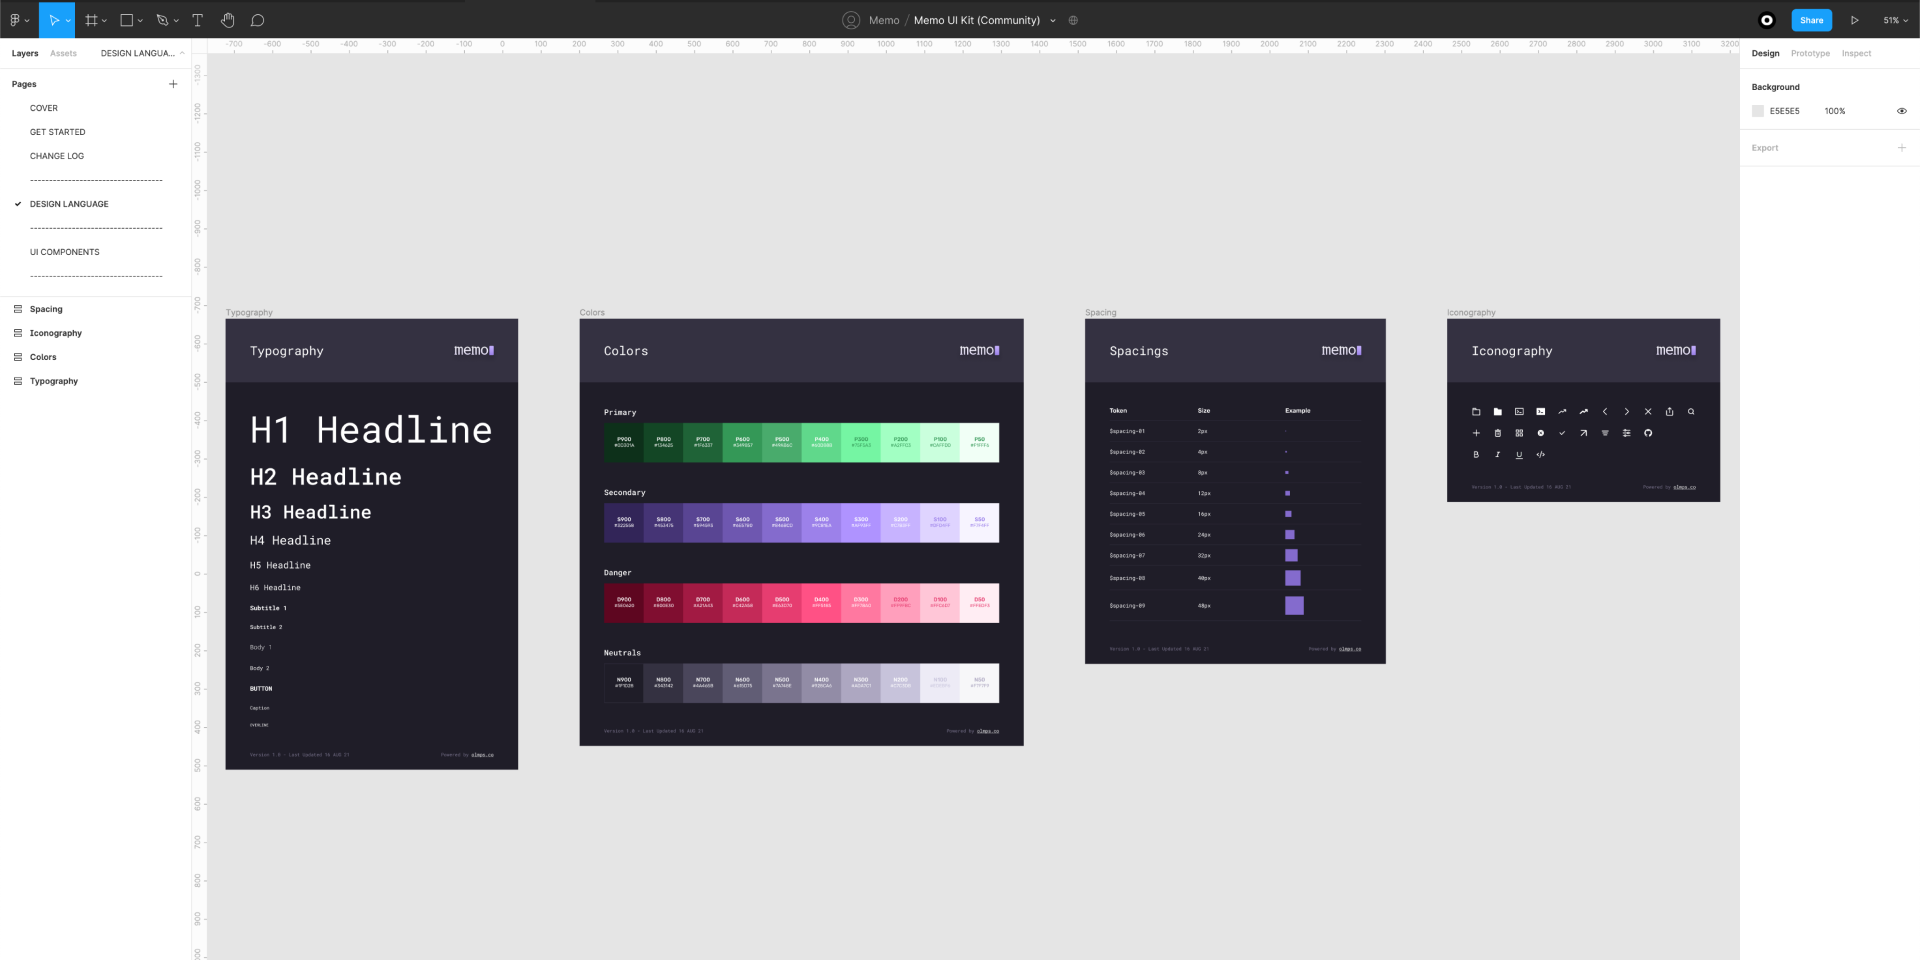Activate the Hand tool
Viewport: 1920px width, 960px height.
(227, 20)
